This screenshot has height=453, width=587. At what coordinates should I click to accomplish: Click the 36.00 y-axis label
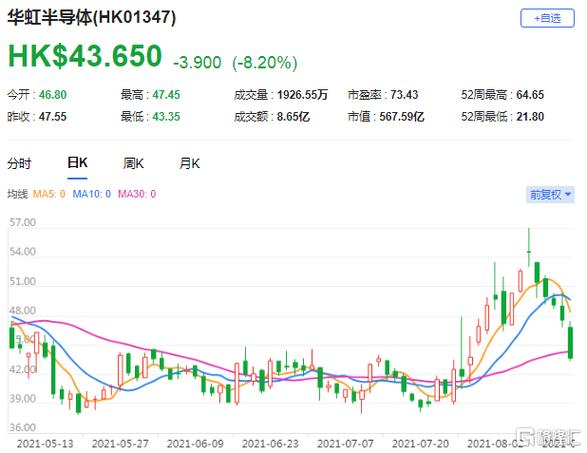(23, 427)
